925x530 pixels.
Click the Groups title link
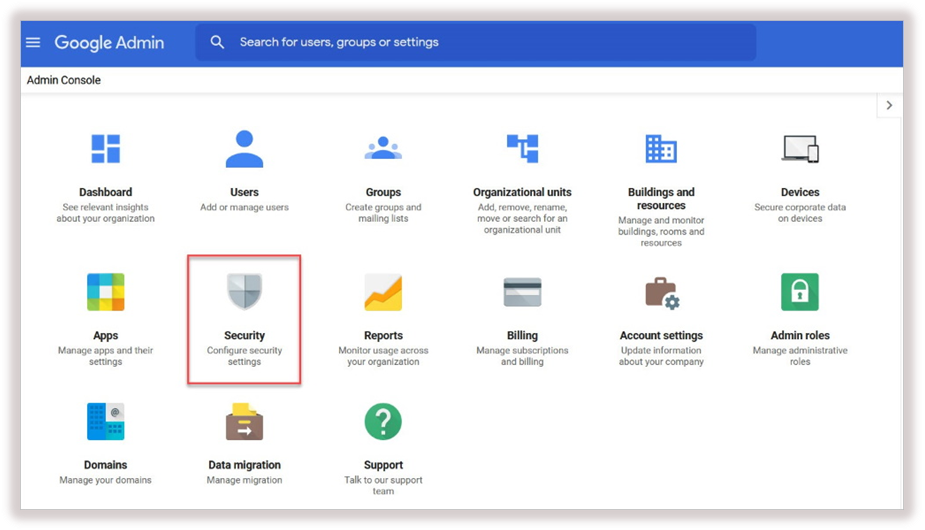383,192
